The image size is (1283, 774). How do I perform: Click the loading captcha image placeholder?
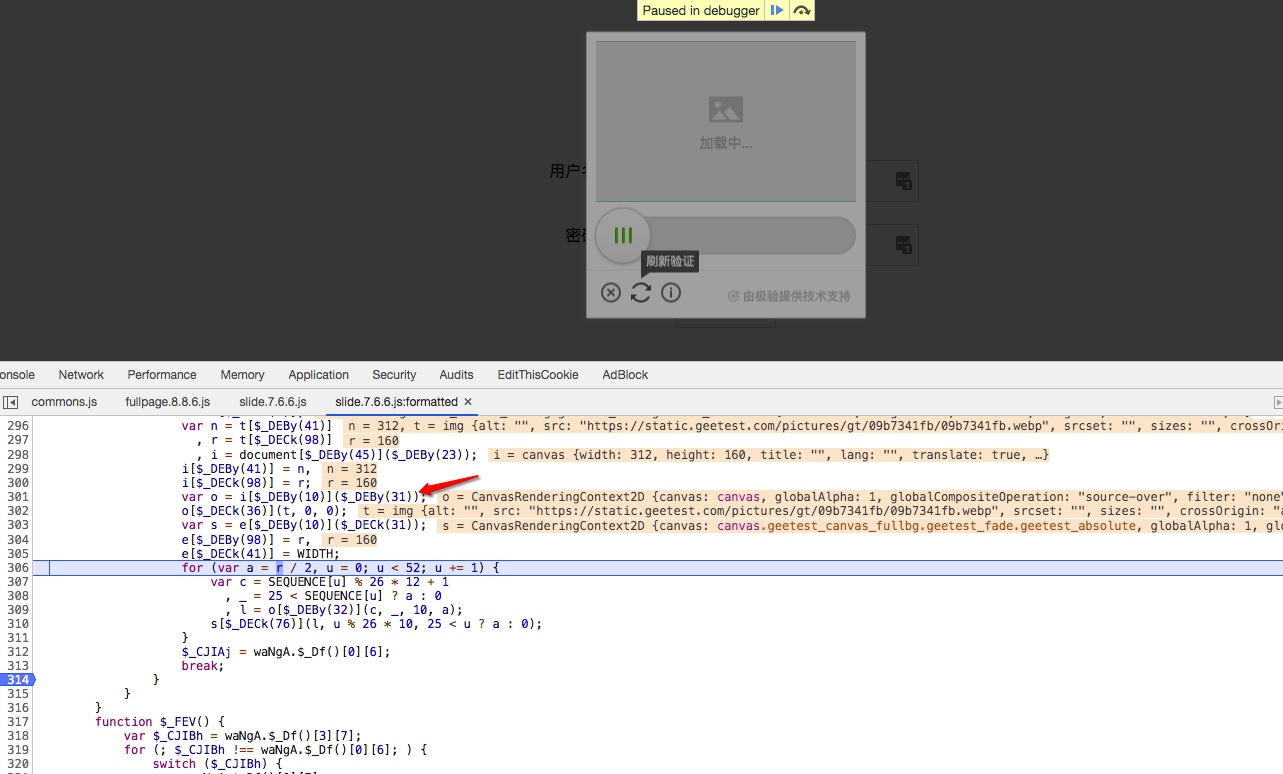click(725, 121)
